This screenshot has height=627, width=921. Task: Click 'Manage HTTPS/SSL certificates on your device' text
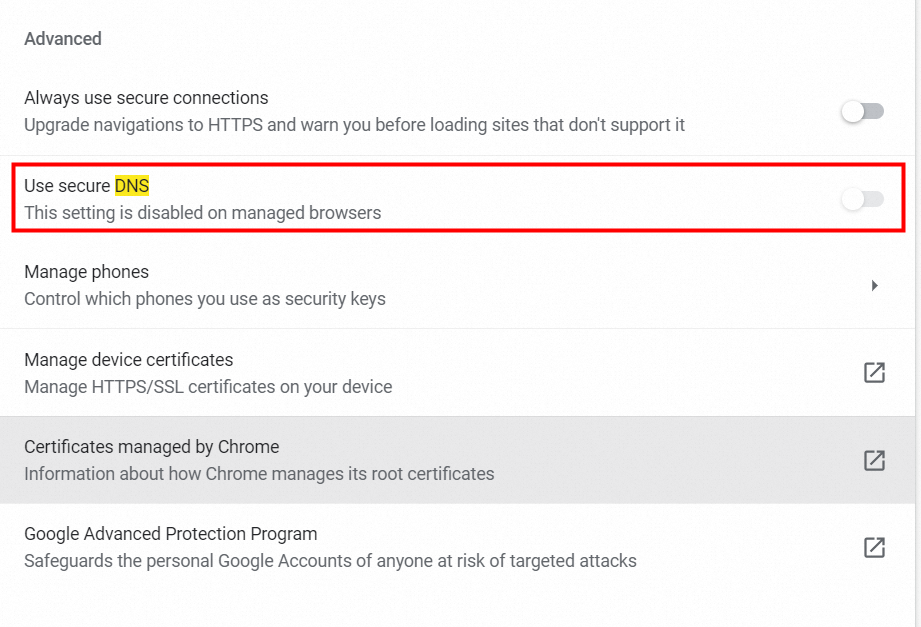point(208,386)
